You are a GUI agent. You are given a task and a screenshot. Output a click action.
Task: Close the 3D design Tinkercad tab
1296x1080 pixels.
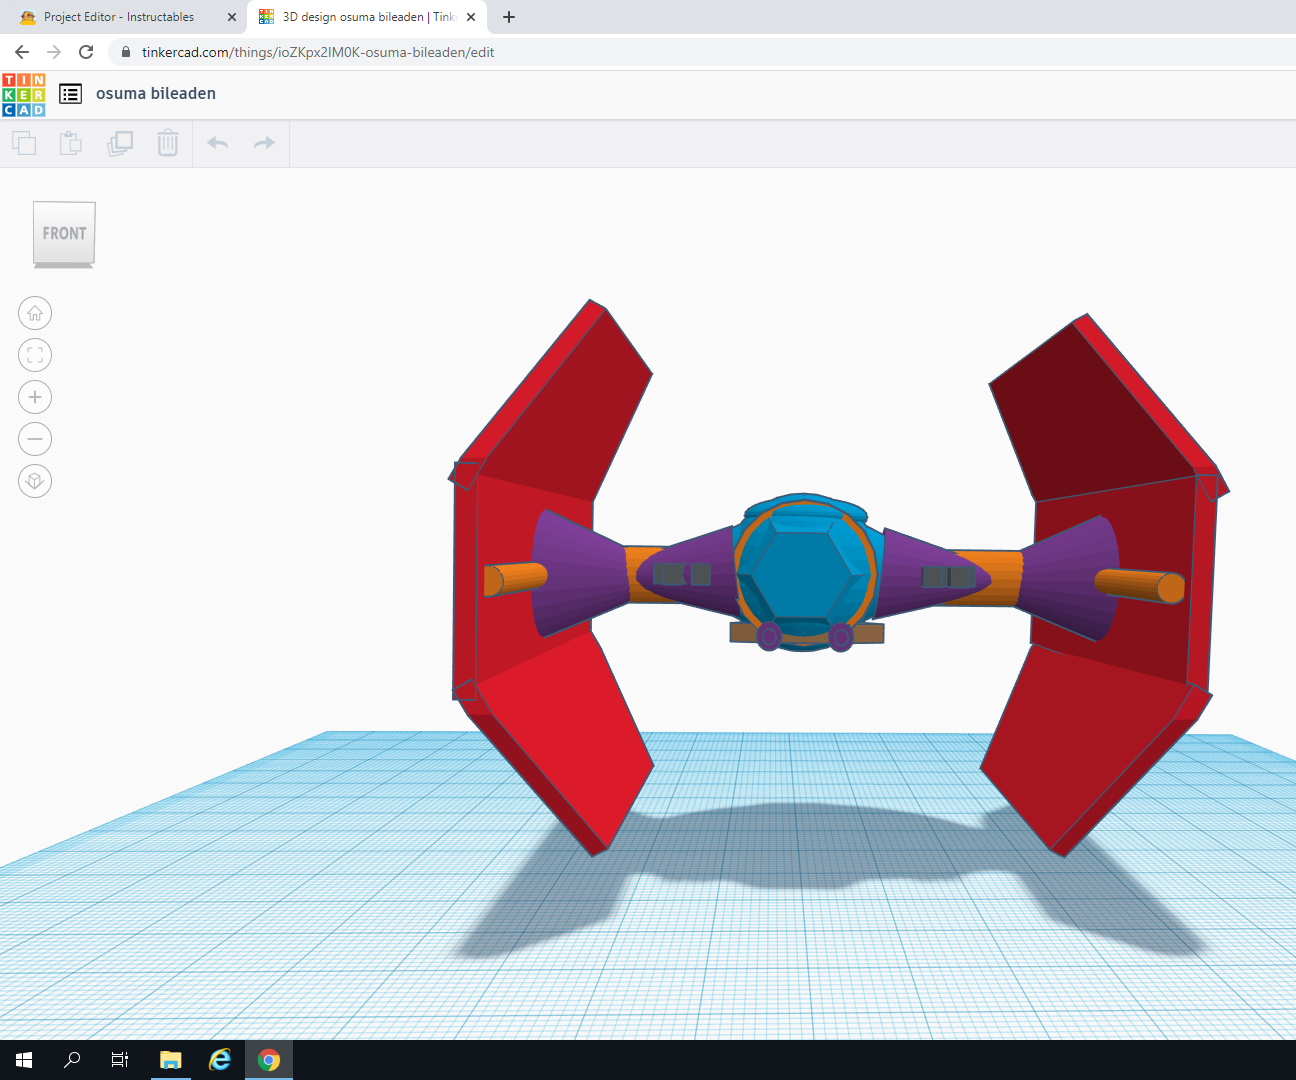(x=471, y=17)
